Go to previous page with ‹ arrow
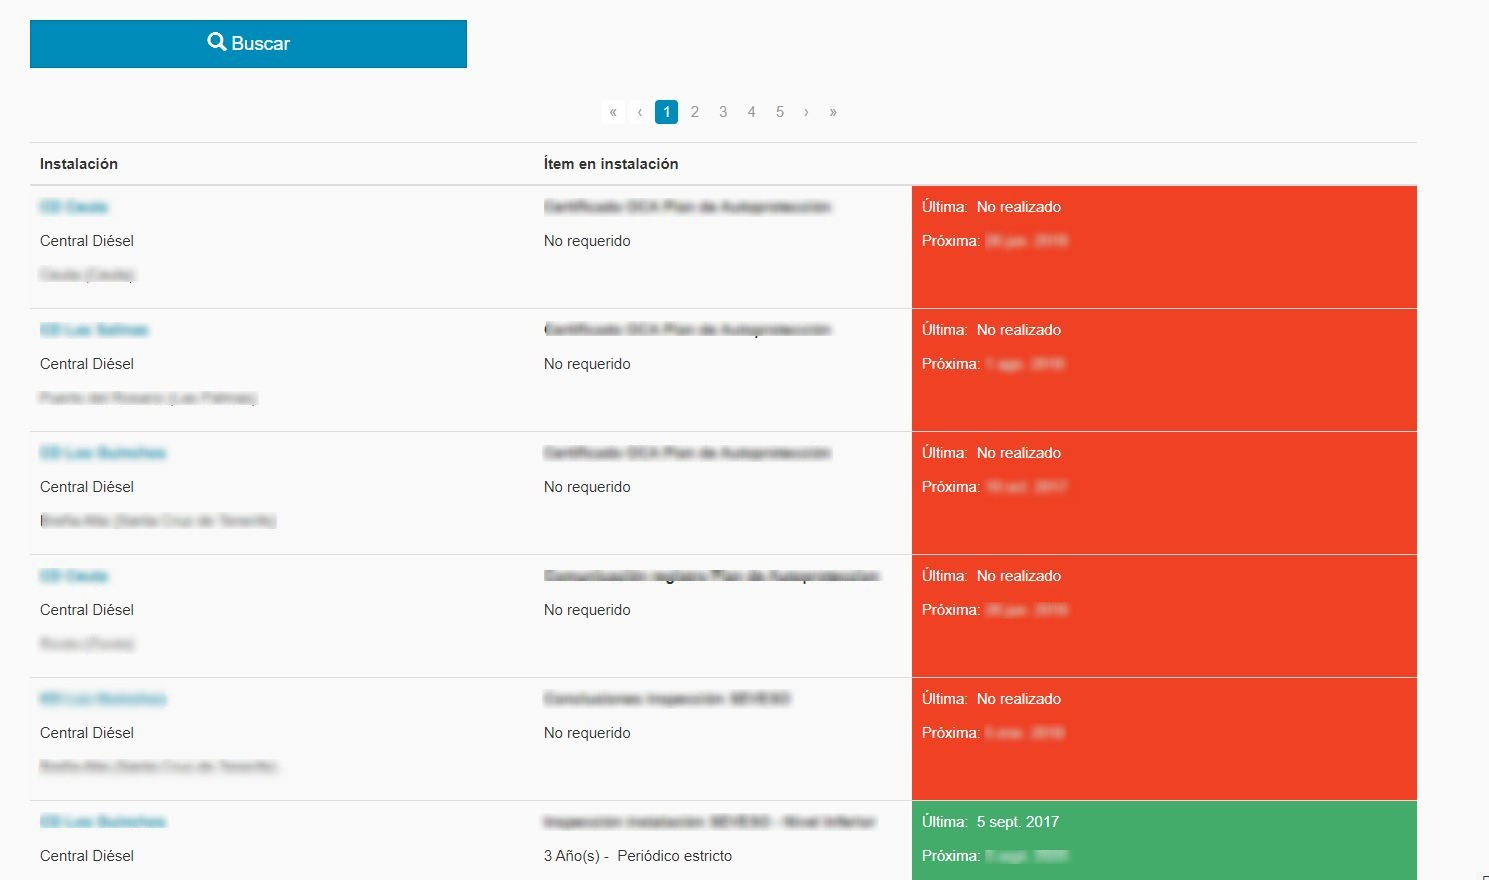 [640, 112]
